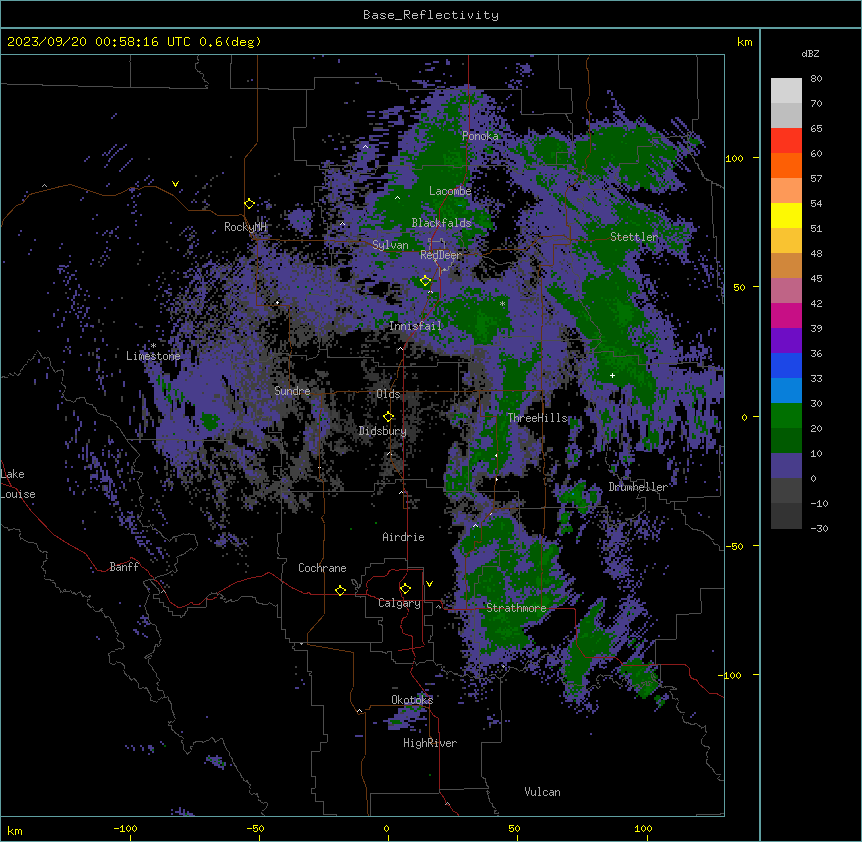Image resolution: width=862 pixels, height=842 pixels.
Task: Select the Olds town label
Action: click(x=388, y=394)
